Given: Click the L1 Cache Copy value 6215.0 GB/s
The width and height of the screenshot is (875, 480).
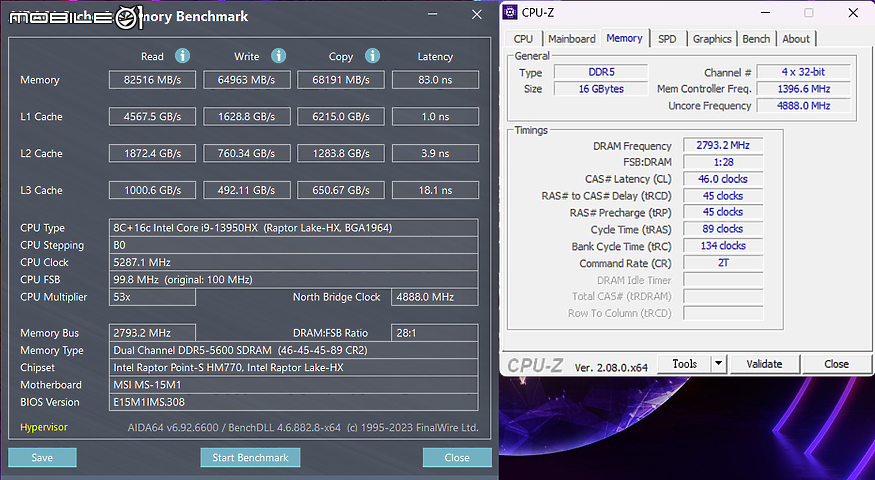Looking at the screenshot, I should point(341,117).
